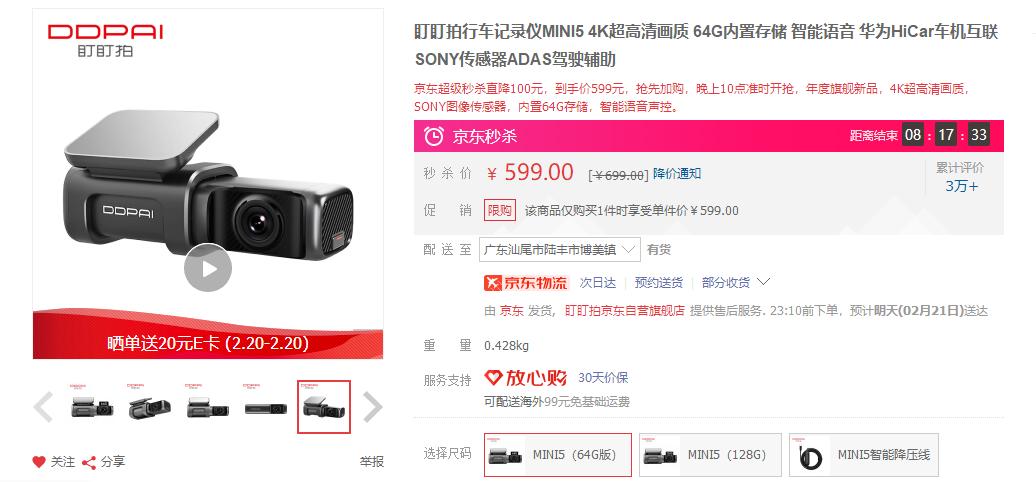Viewport: 1036px width, 482px height.
Task: Click the share icon
Action: (x=89, y=462)
